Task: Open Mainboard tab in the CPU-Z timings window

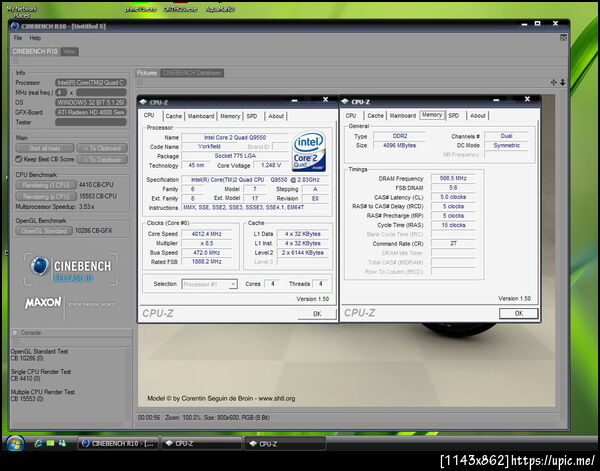Action: (403, 116)
